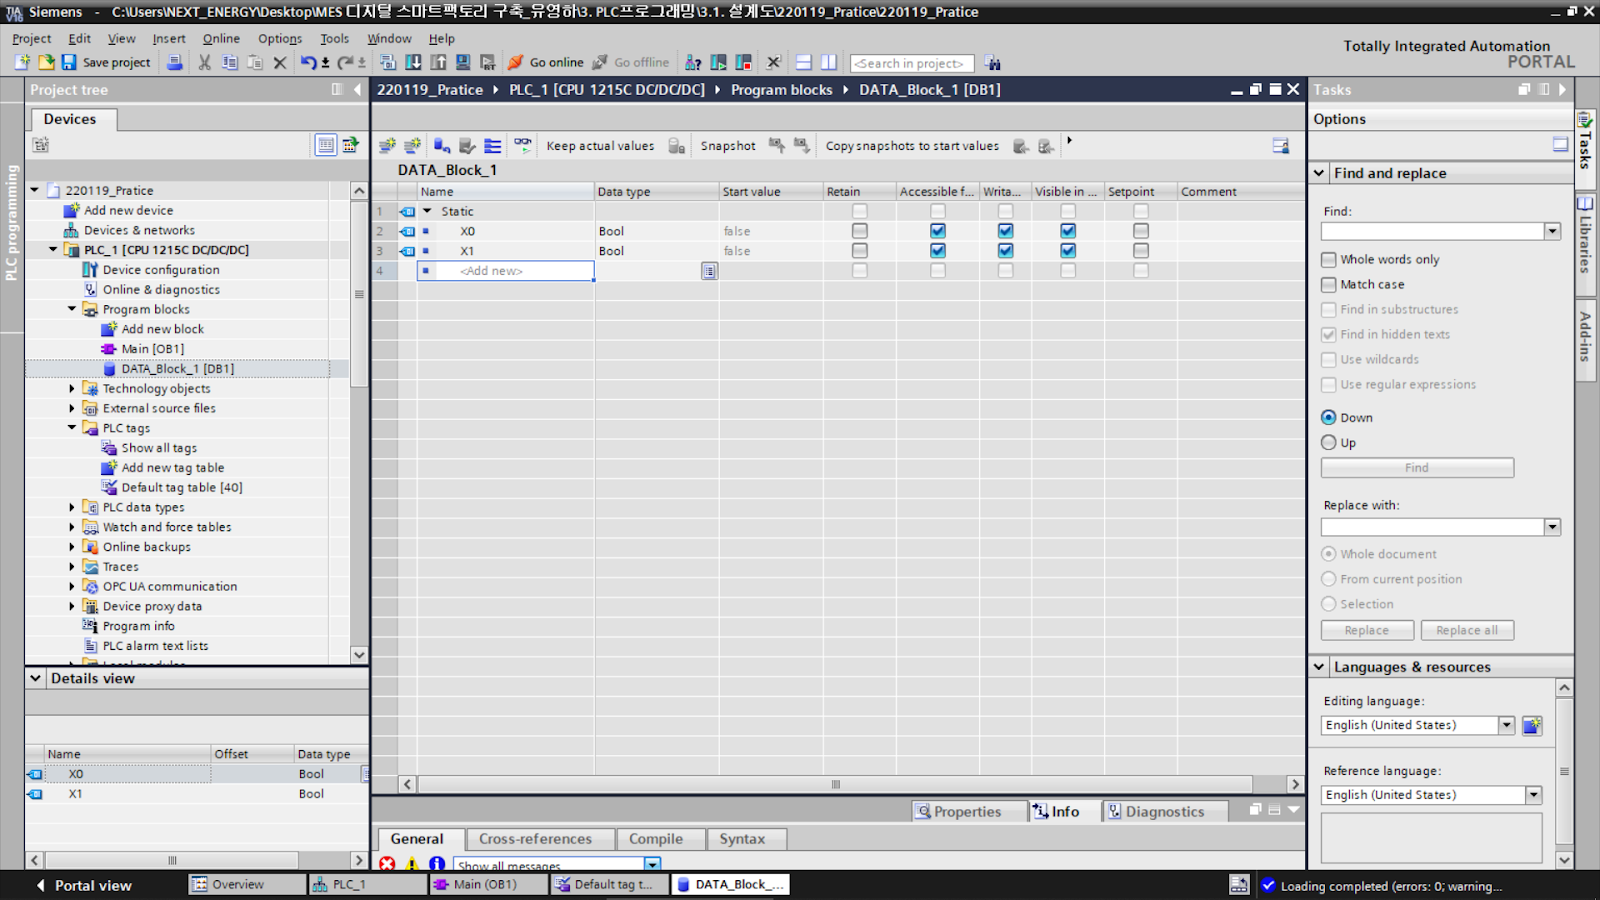The image size is (1600, 900).
Task: Switch to the Compile tab
Action: click(656, 839)
